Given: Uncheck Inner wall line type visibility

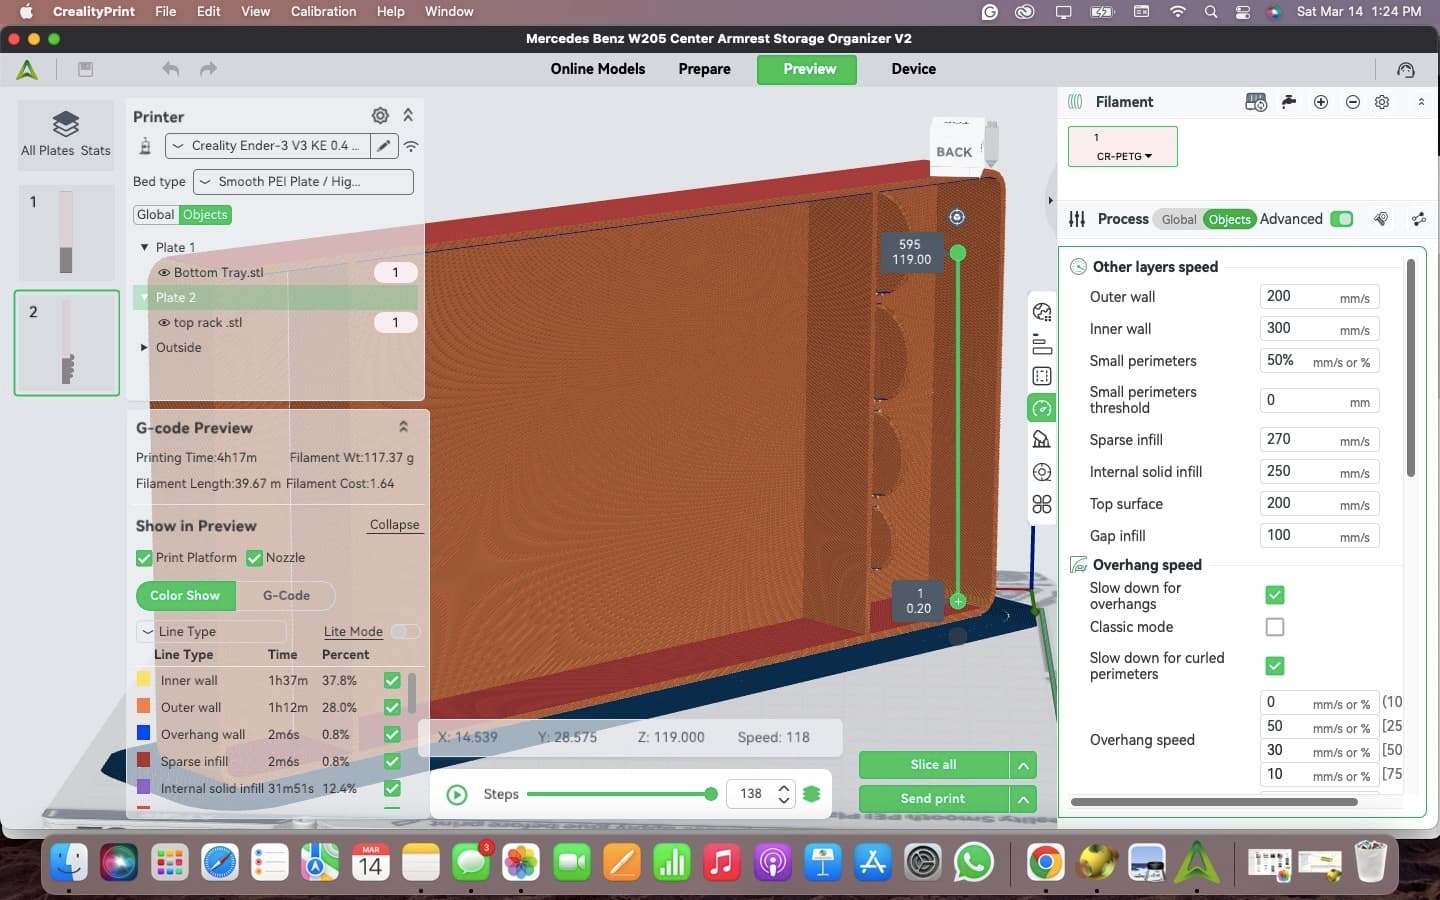Looking at the screenshot, I should [392, 680].
